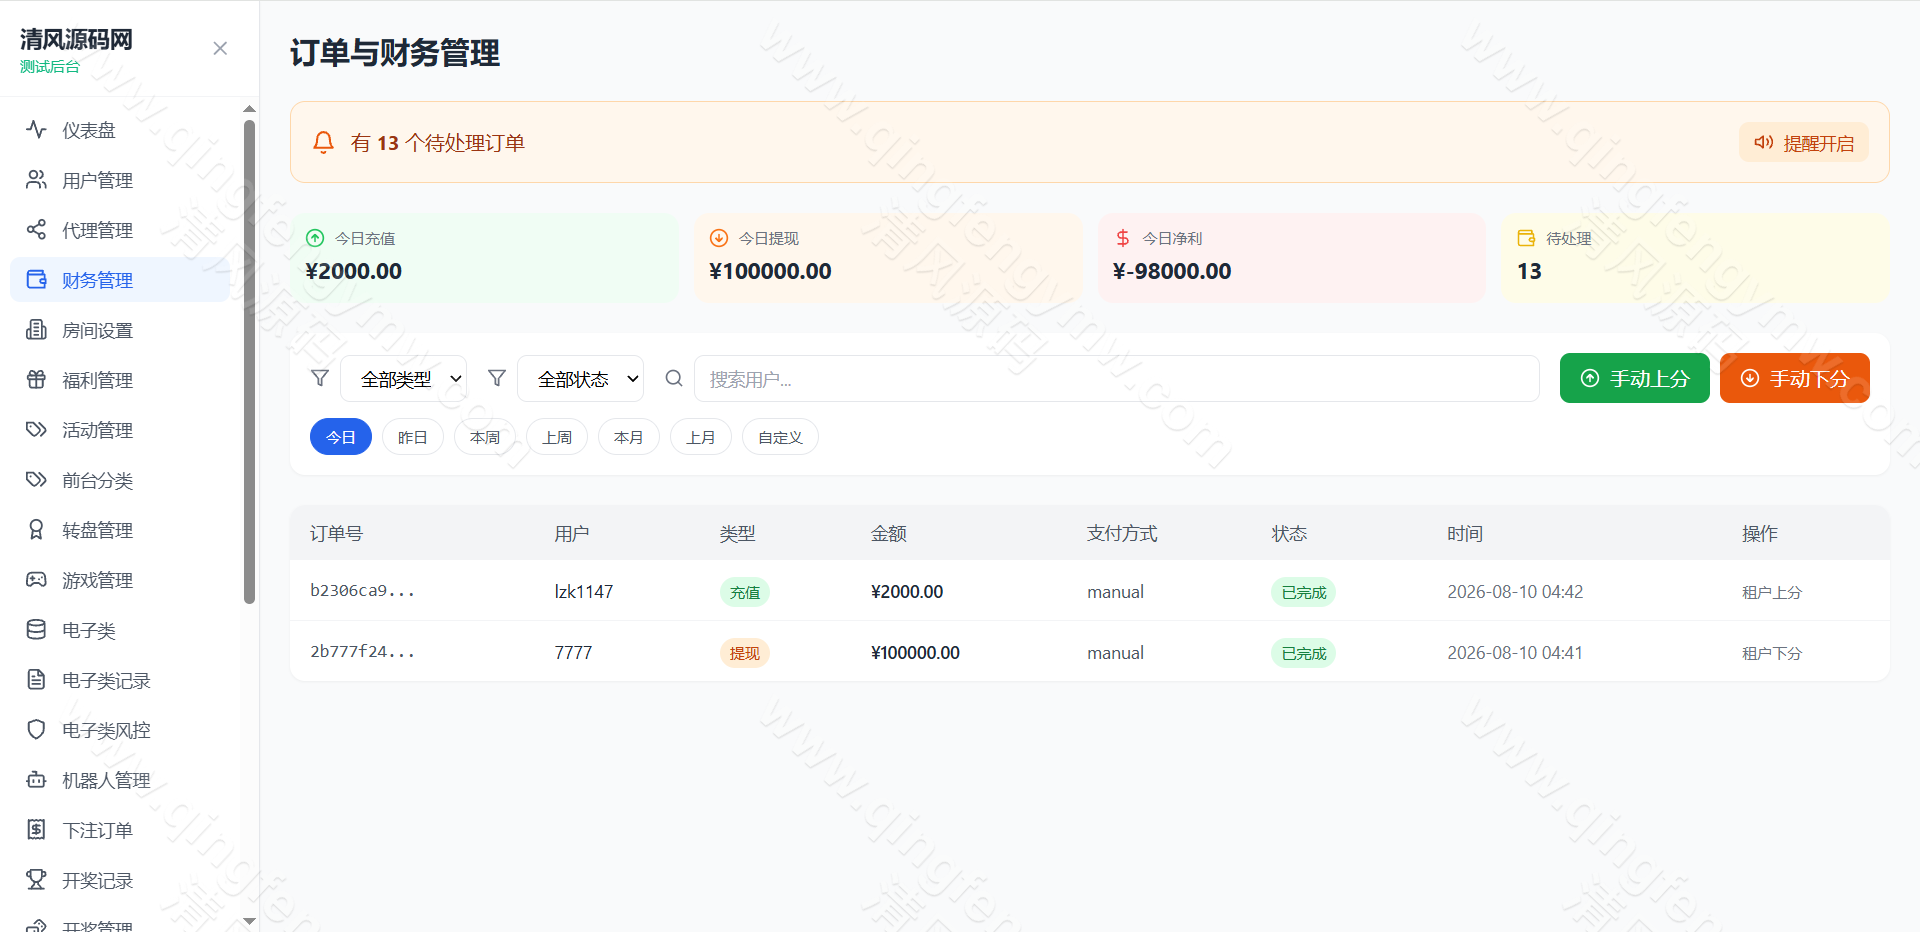Click order number 2b777f24...
The height and width of the screenshot is (932, 1920).
click(x=362, y=651)
